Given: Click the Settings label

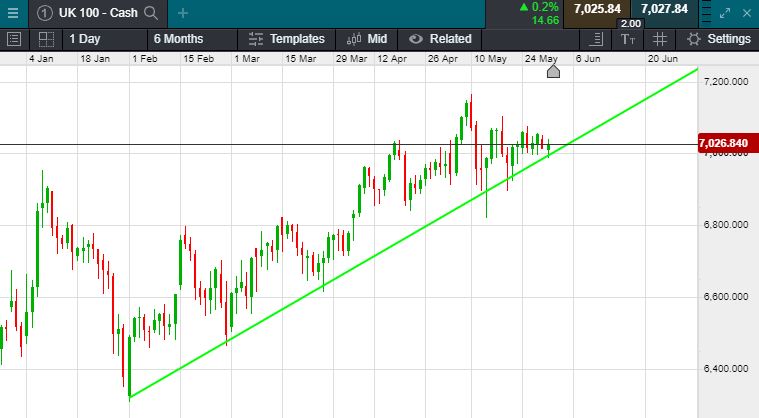Looking at the screenshot, I should (x=729, y=39).
